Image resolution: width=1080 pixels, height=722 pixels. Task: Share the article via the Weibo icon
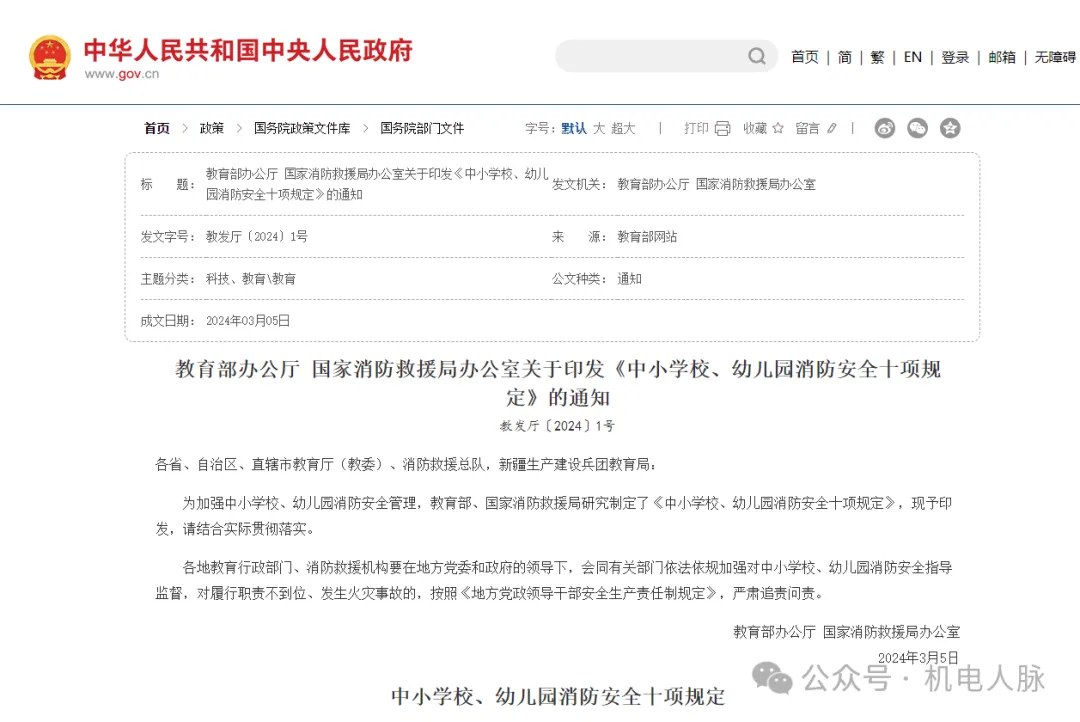[x=884, y=128]
